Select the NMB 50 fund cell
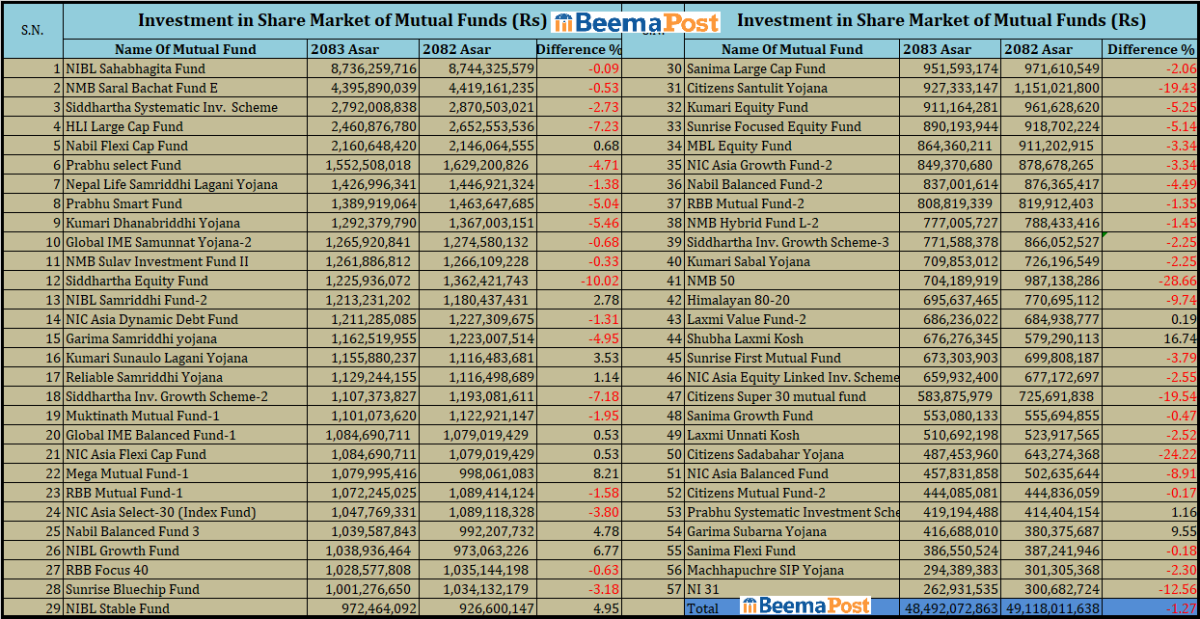This screenshot has width=1200, height=619. (x=791, y=281)
